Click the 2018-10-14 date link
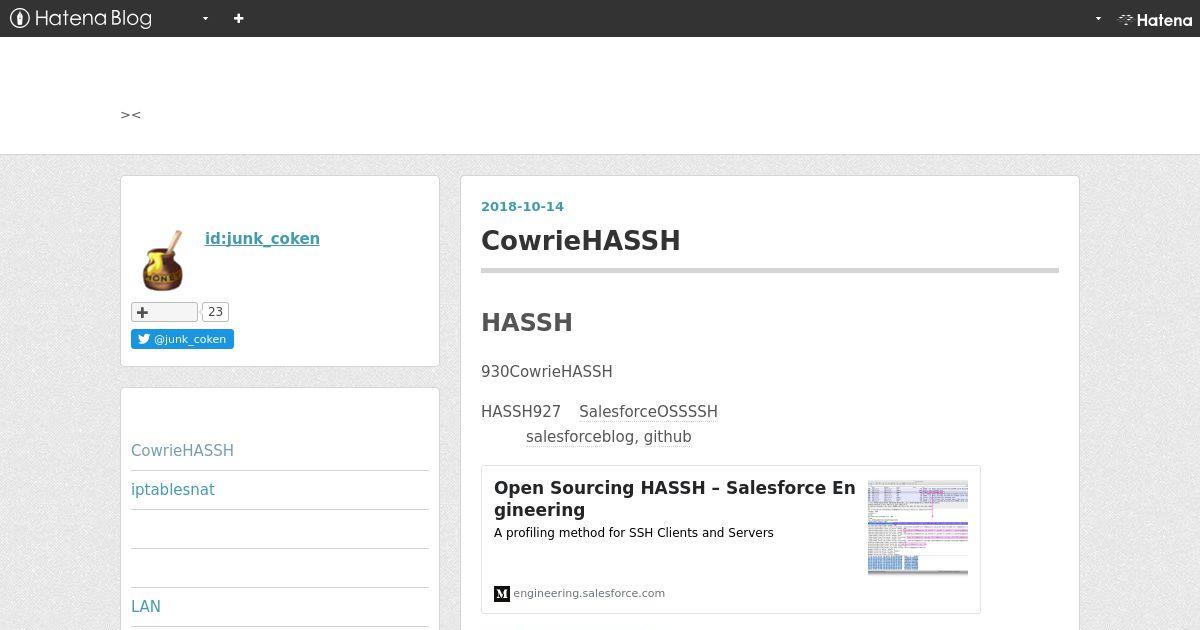1200x630 pixels. coord(522,206)
